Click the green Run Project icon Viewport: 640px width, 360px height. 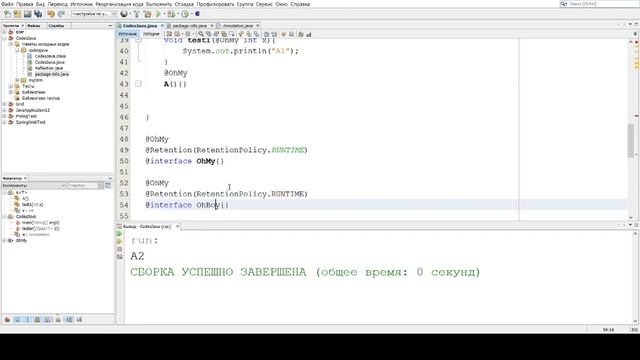[158, 14]
